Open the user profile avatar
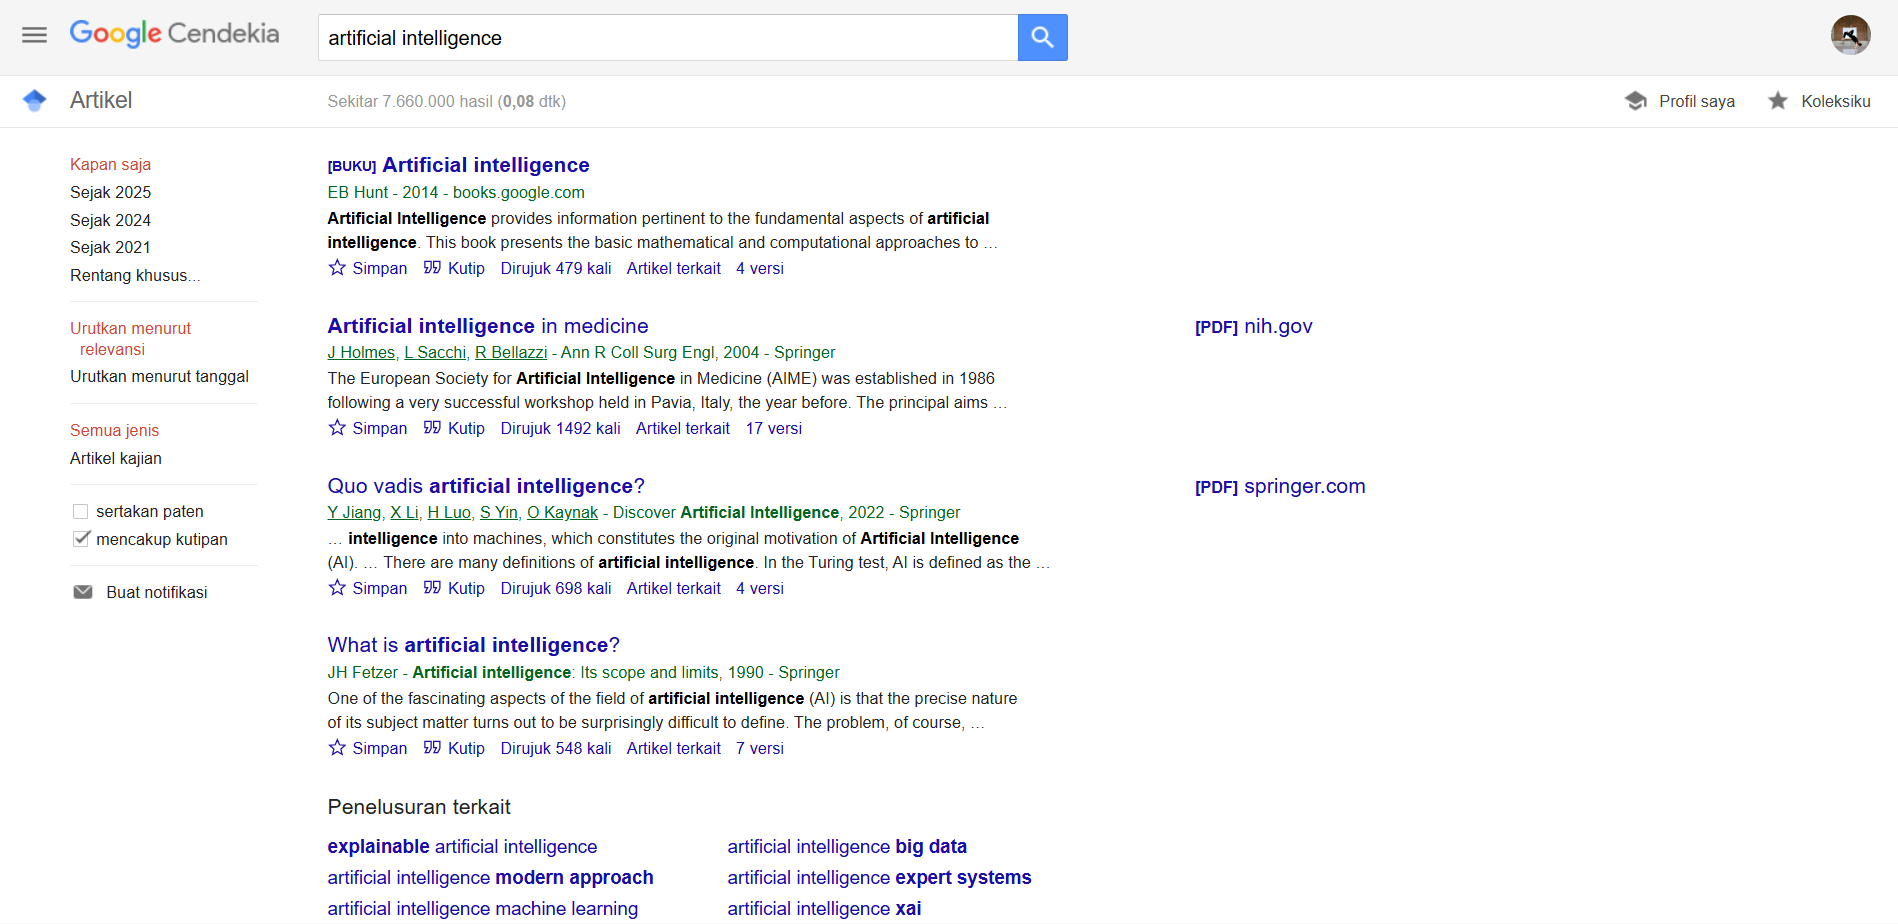1898x924 pixels. tap(1850, 36)
